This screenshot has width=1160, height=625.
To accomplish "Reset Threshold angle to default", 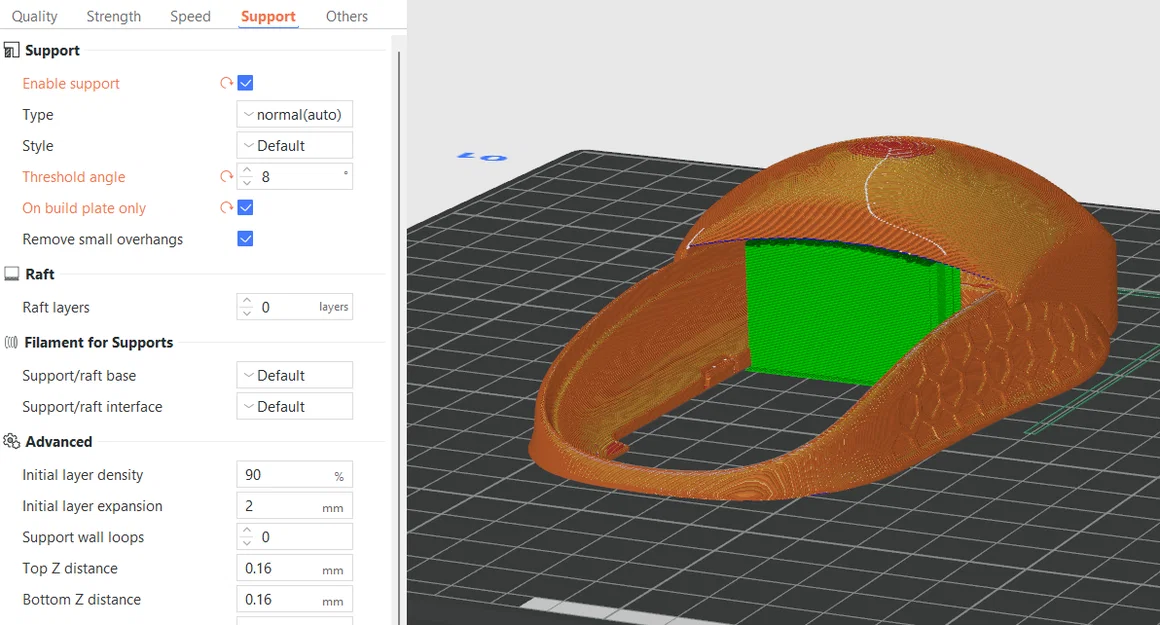I will click(226, 177).
